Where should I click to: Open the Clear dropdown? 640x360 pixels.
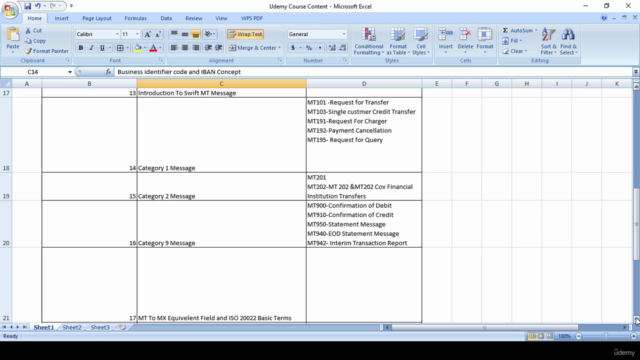515,51
